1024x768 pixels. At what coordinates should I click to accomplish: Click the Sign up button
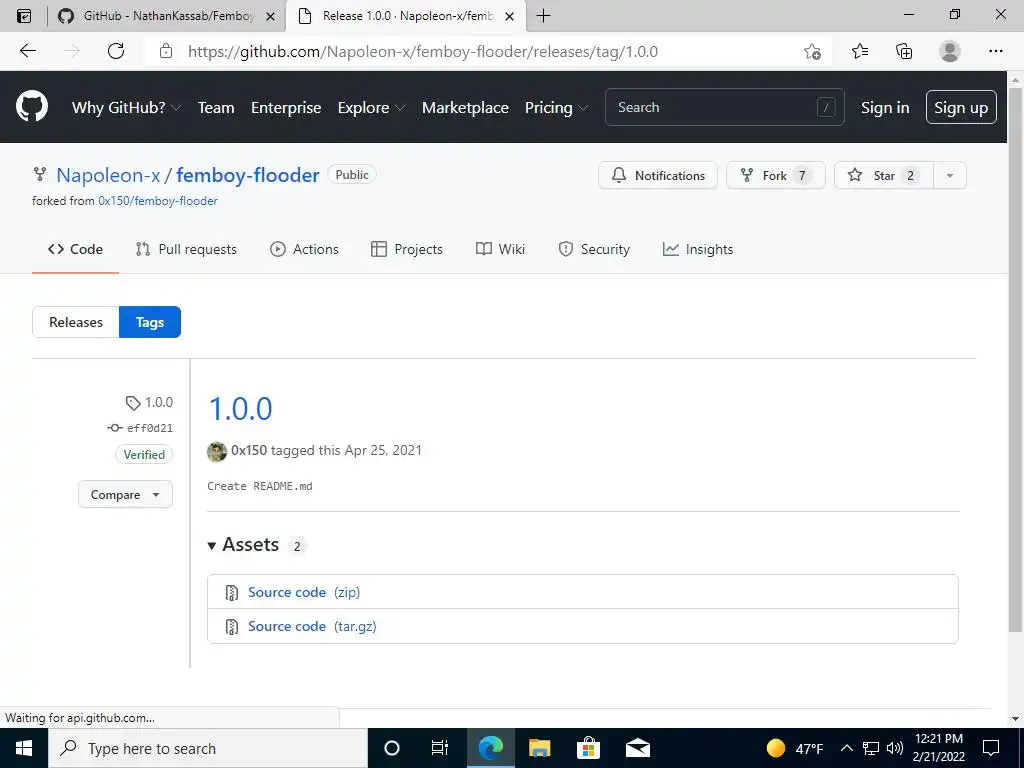(x=961, y=107)
